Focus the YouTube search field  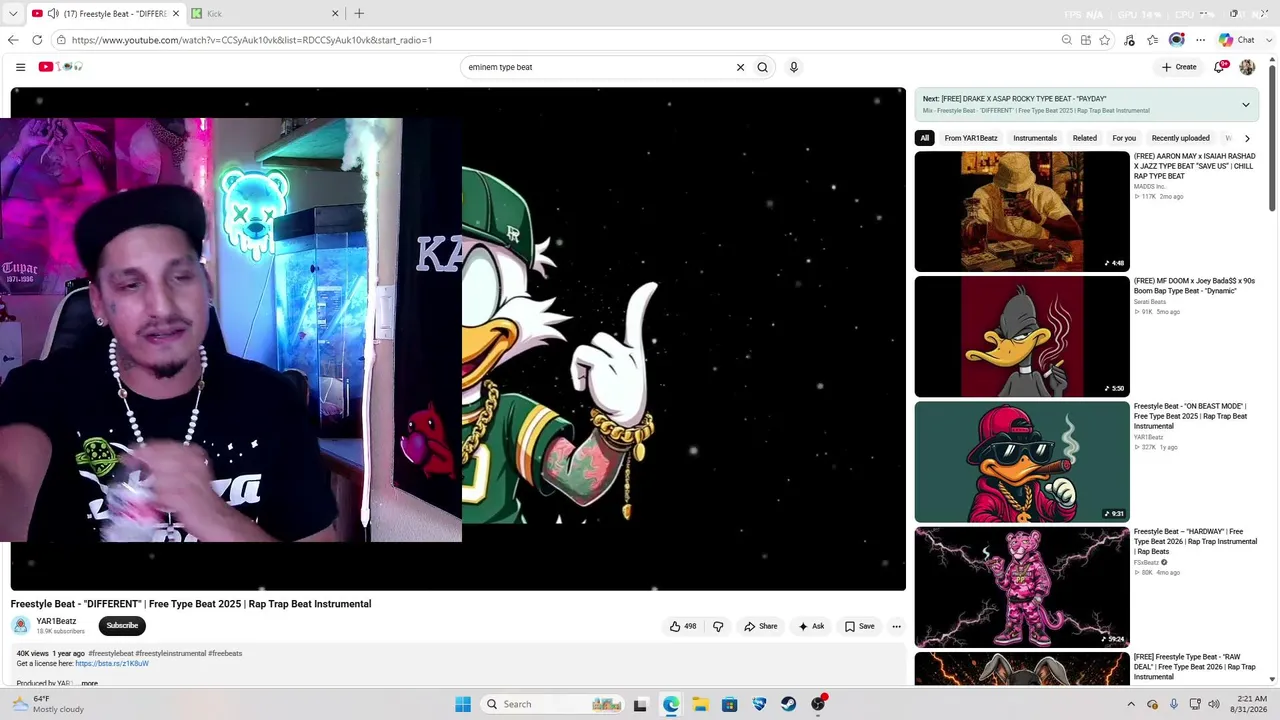pyautogui.click(x=600, y=67)
